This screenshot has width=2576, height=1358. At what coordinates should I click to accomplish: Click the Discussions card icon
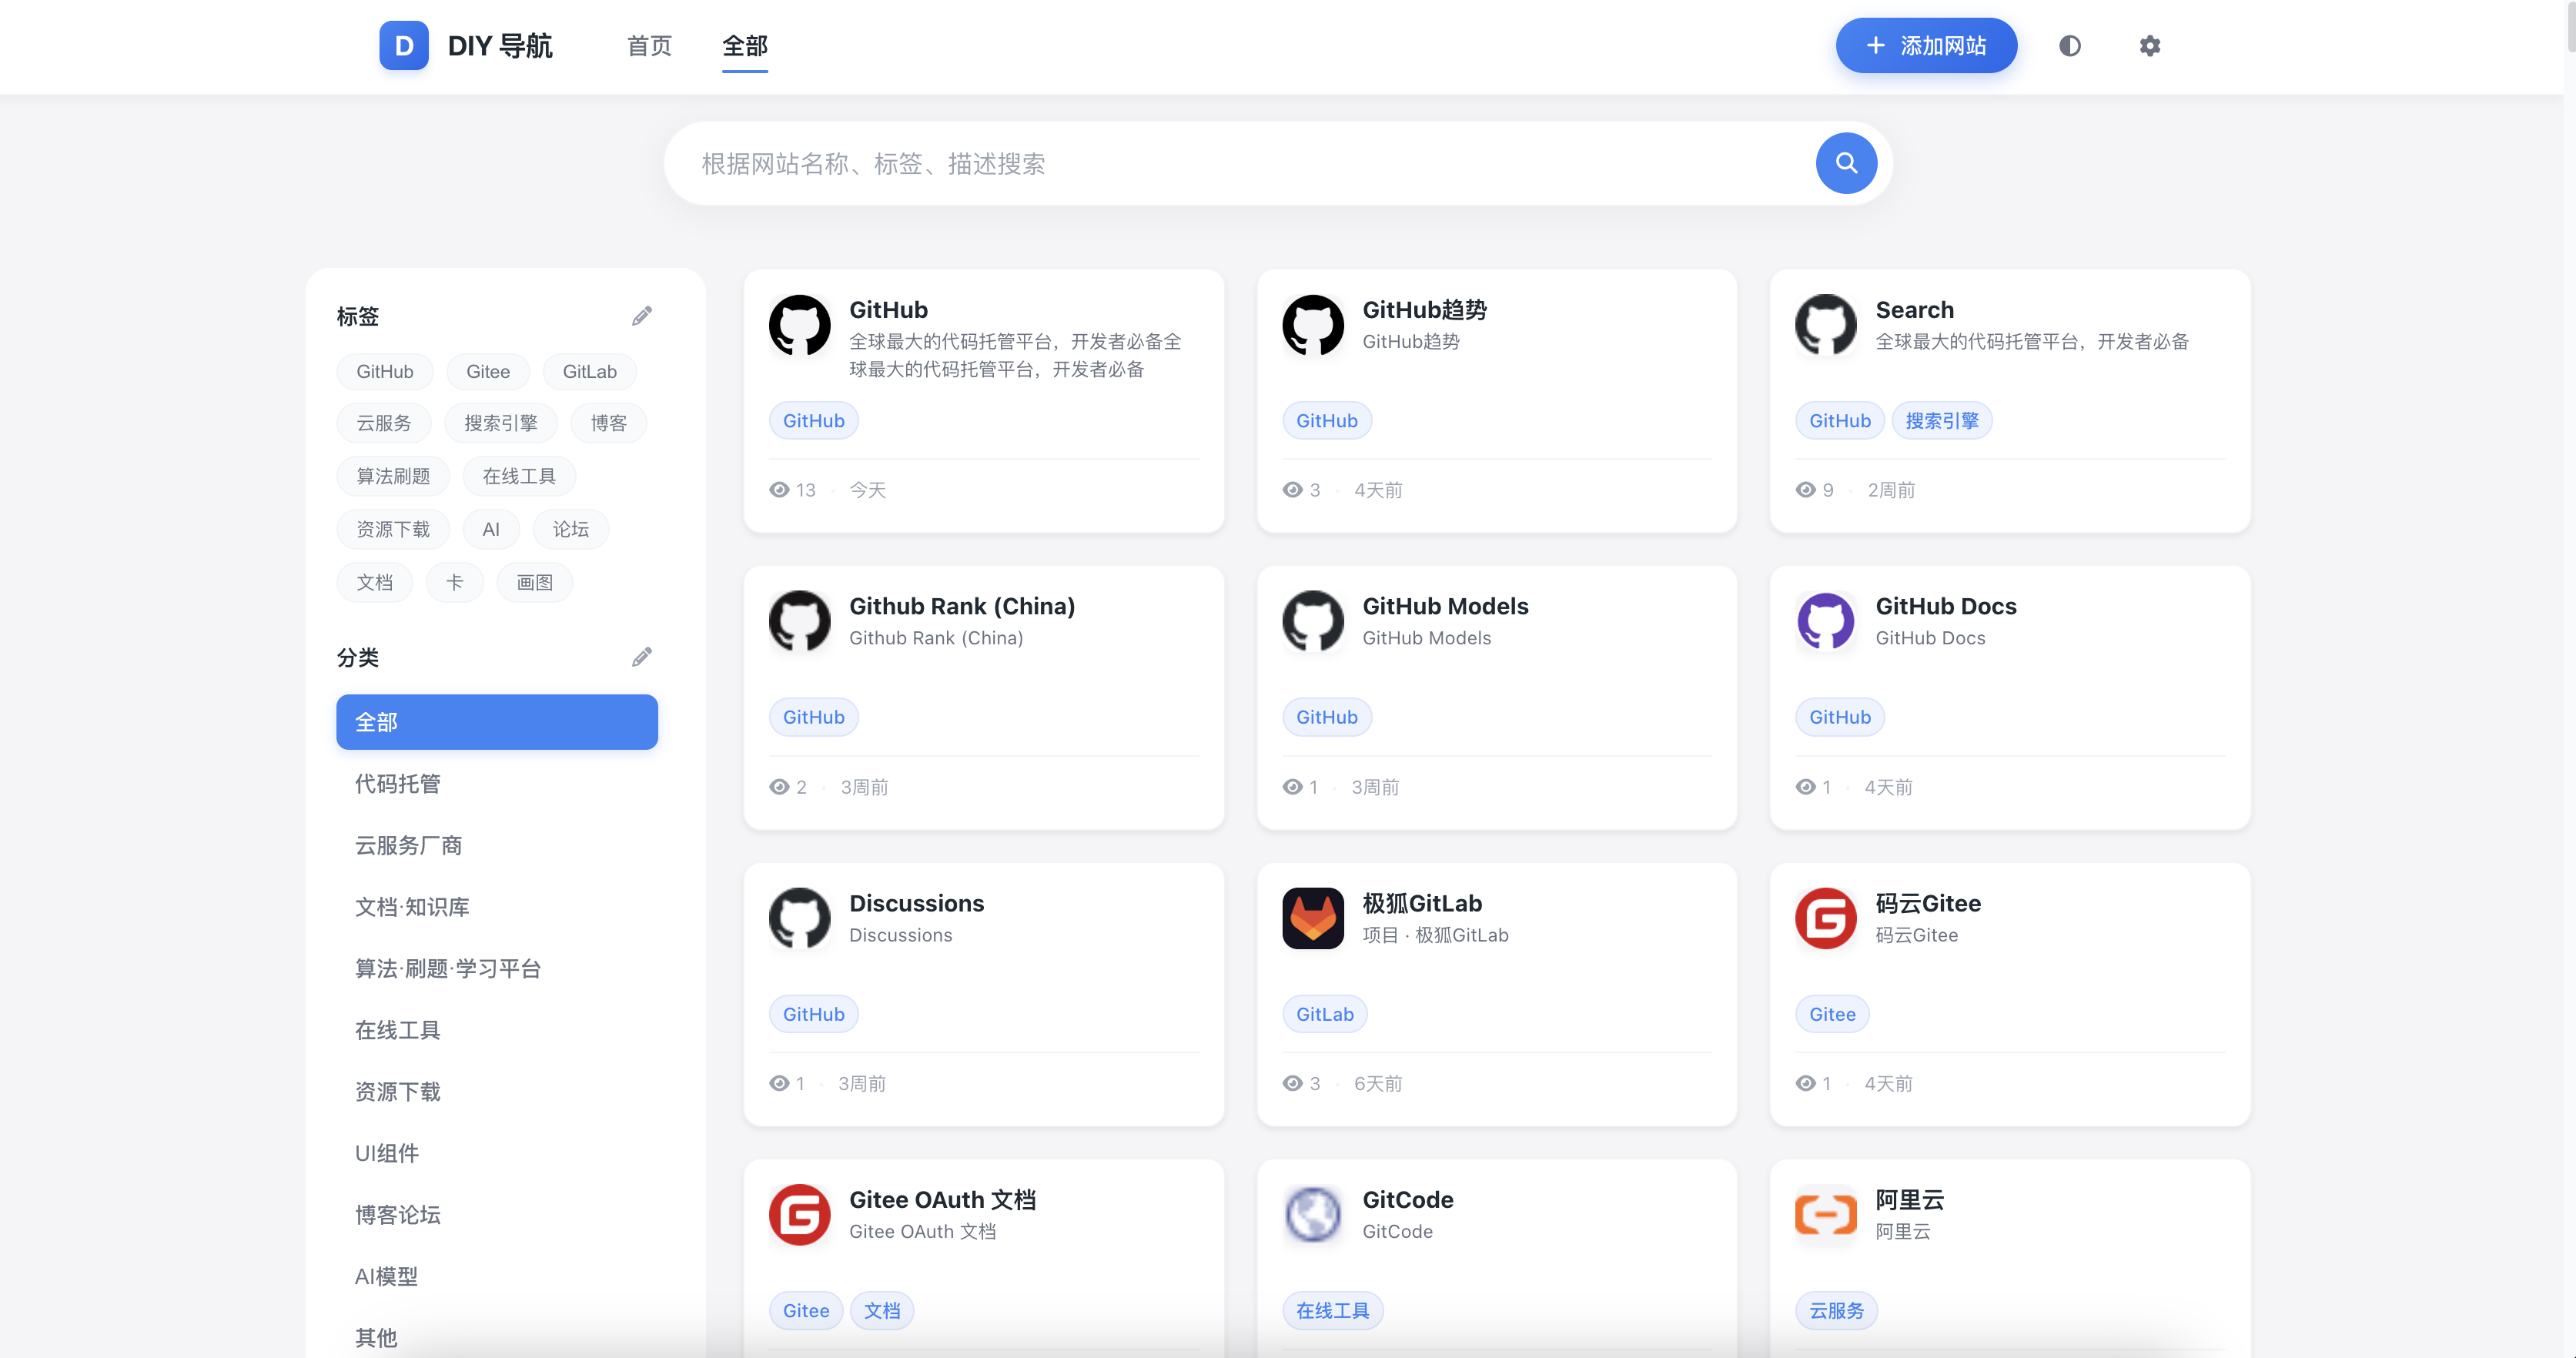click(x=799, y=918)
